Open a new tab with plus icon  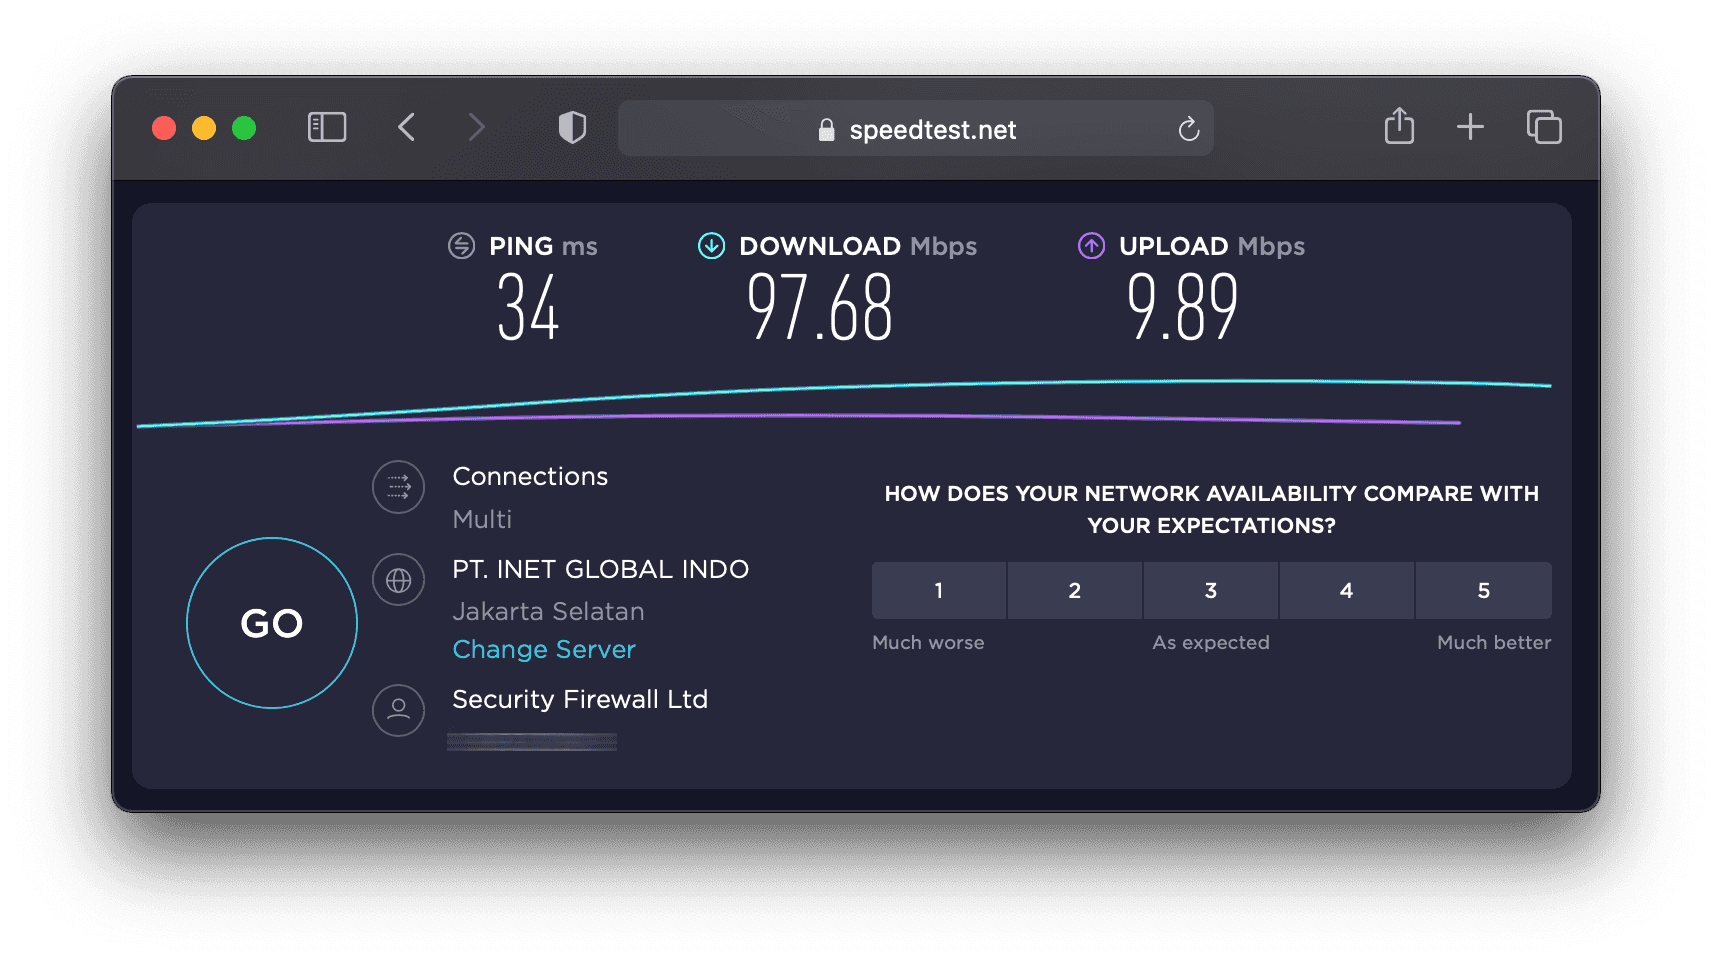click(x=1470, y=127)
